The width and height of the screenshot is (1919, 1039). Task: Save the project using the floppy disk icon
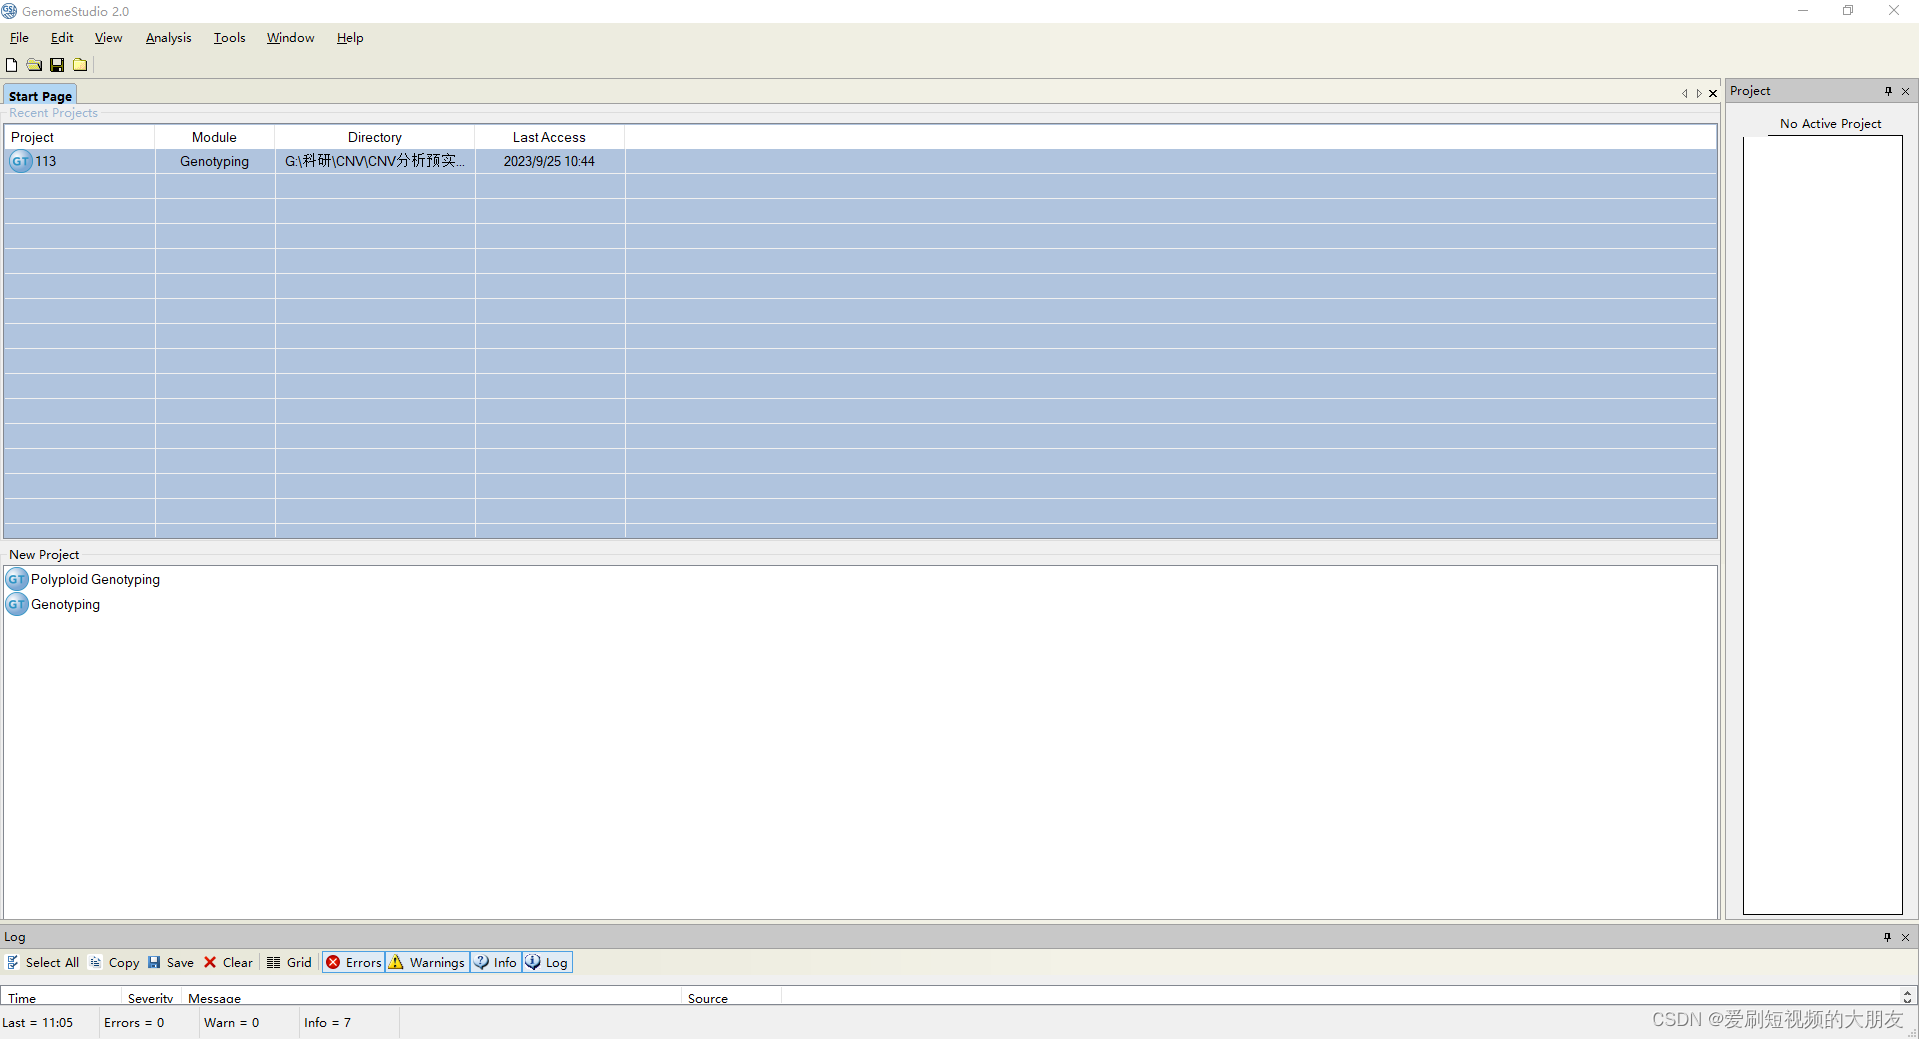coord(56,64)
